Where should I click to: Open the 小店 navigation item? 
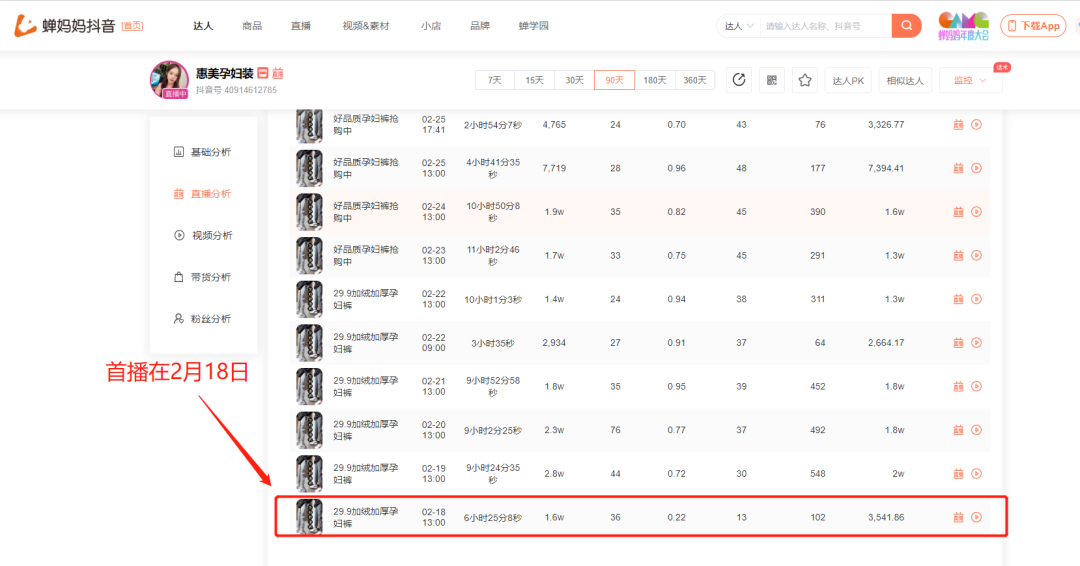[431, 25]
